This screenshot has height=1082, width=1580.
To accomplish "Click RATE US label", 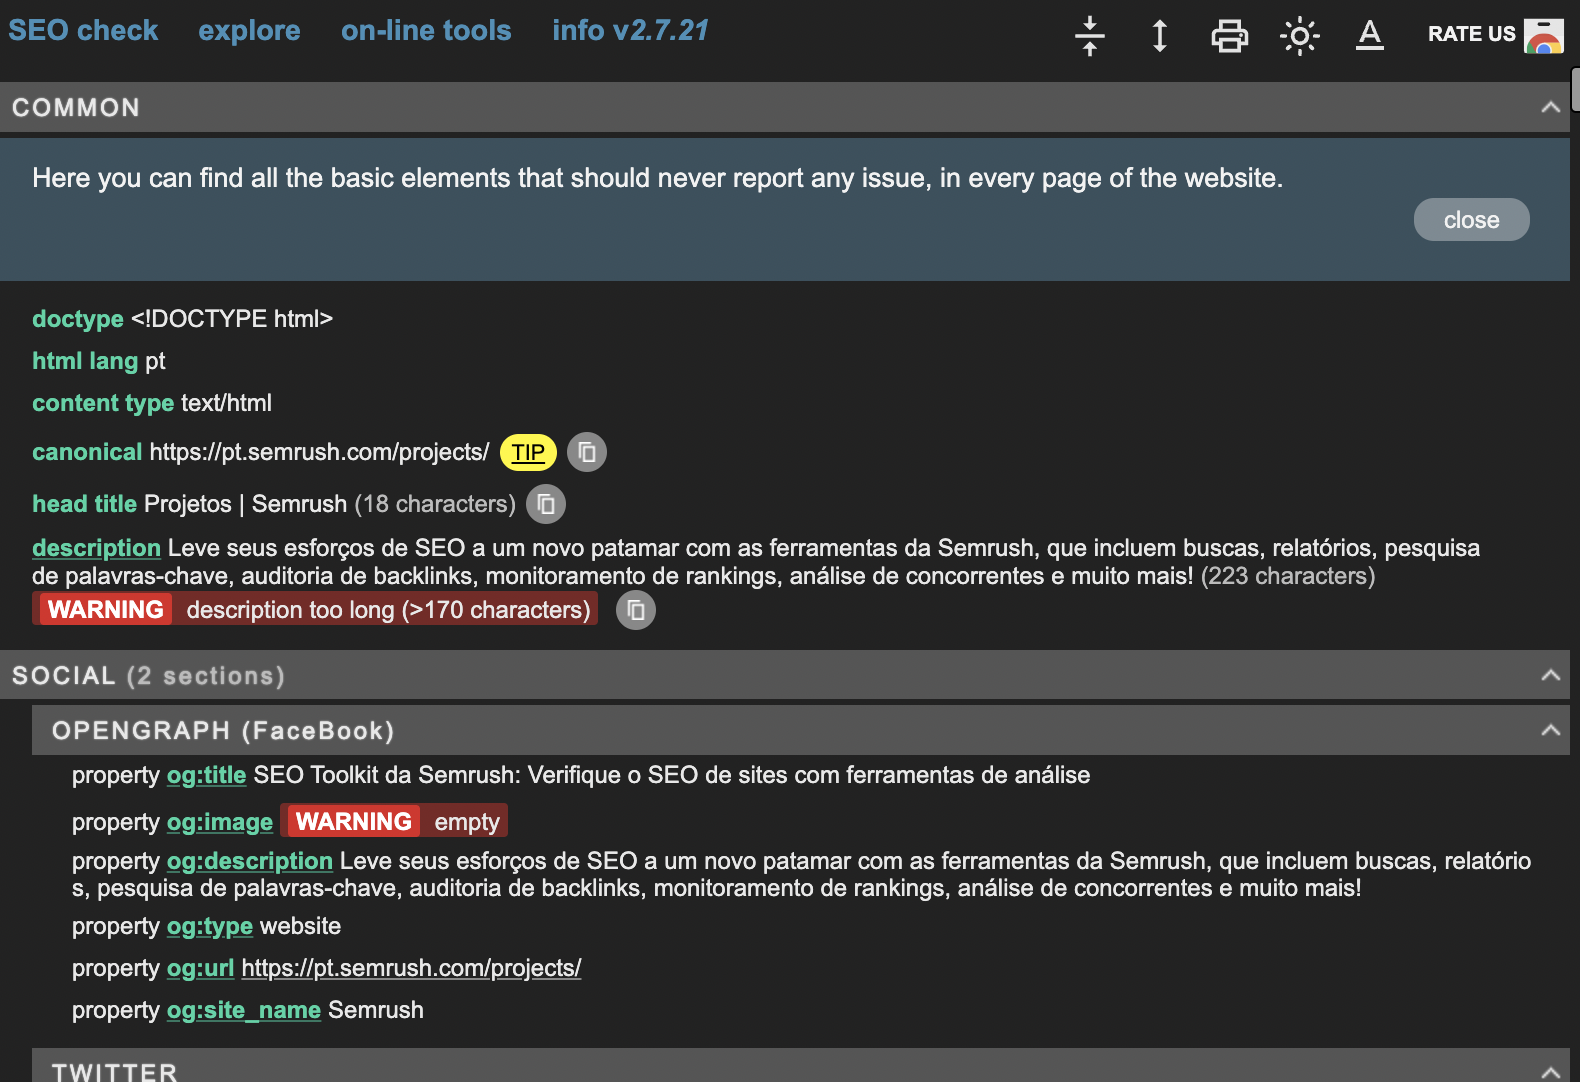I will click(1471, 34).
